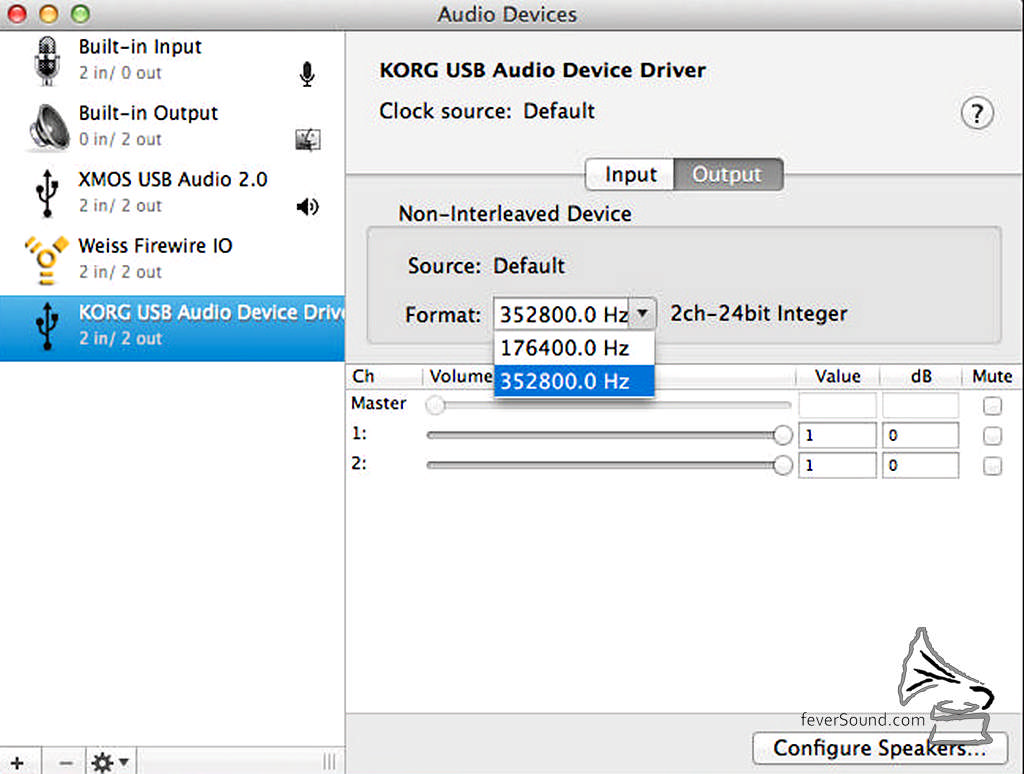Open the Format sample rate dropdown arrow
Viewport: 1024px width, 774px height.
[643, 314]
